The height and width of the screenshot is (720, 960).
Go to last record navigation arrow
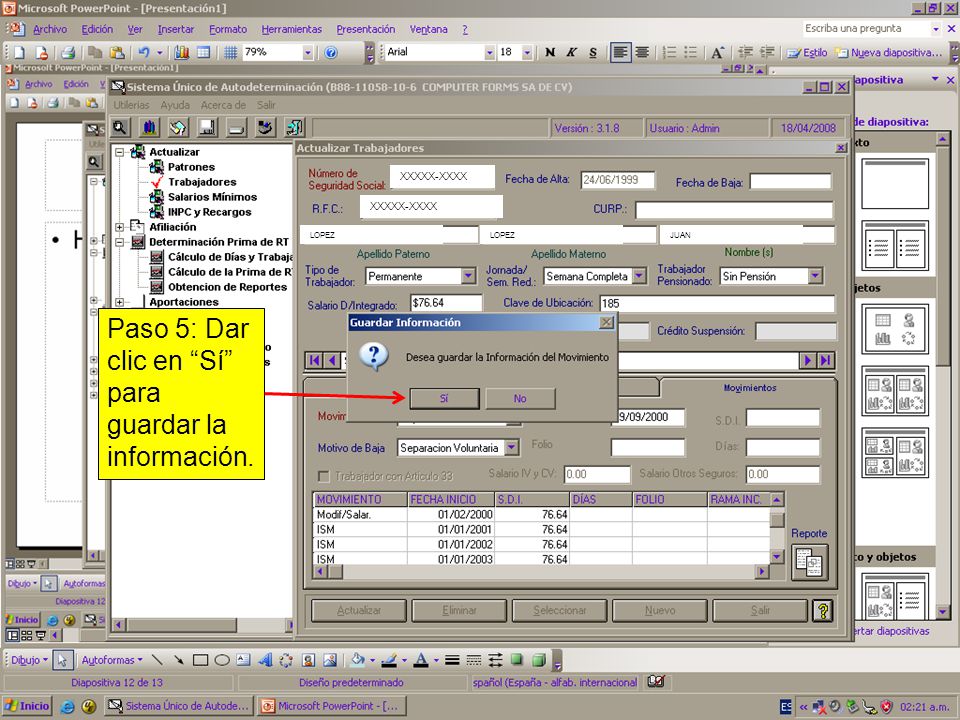coord(825,360)
